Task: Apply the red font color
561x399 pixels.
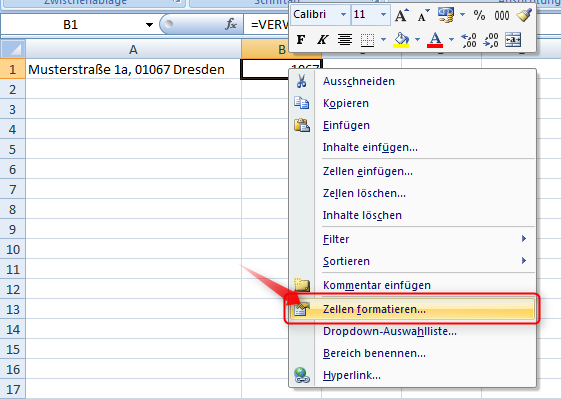Action: coord(435,39)
